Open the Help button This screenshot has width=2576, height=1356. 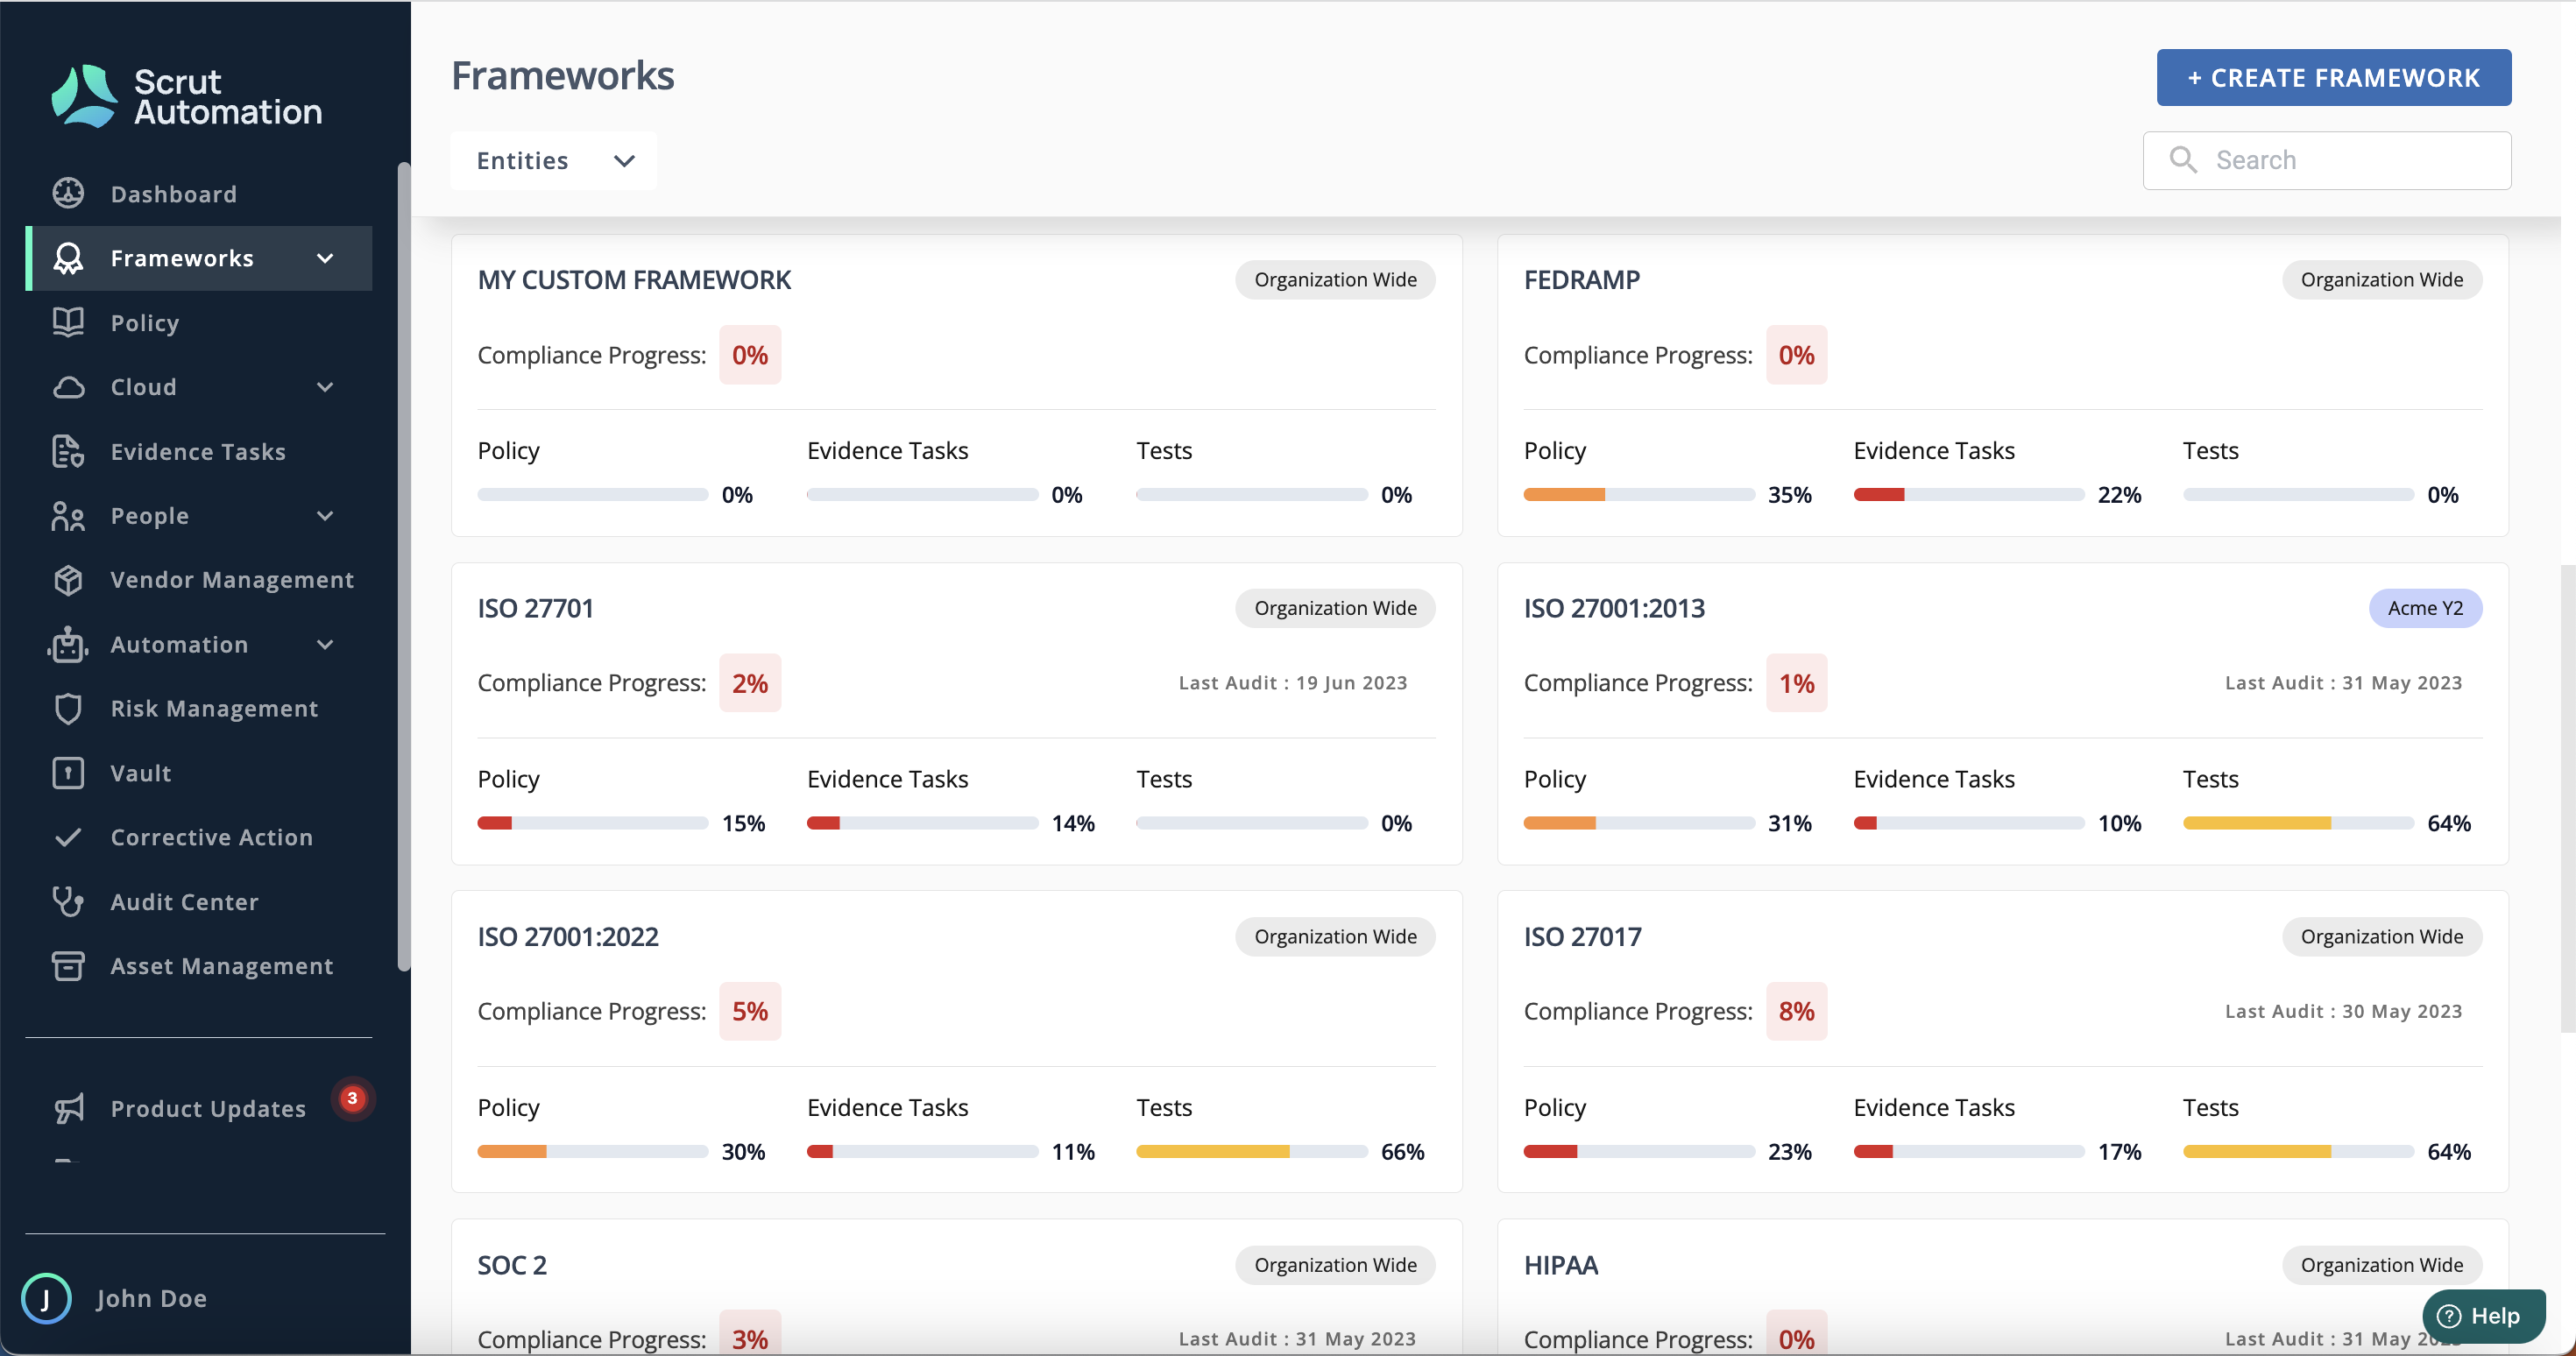(2482, 1316)
